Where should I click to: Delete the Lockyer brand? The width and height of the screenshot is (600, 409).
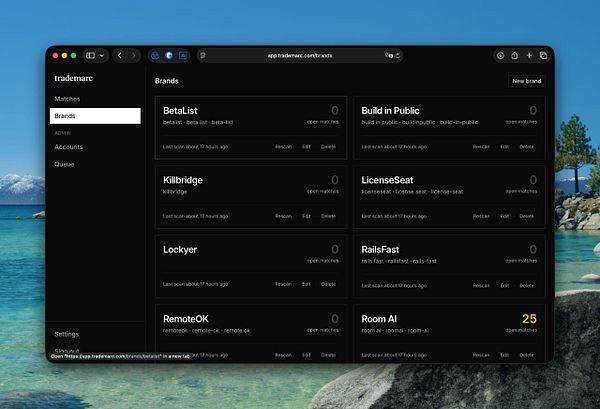[328, 284]
